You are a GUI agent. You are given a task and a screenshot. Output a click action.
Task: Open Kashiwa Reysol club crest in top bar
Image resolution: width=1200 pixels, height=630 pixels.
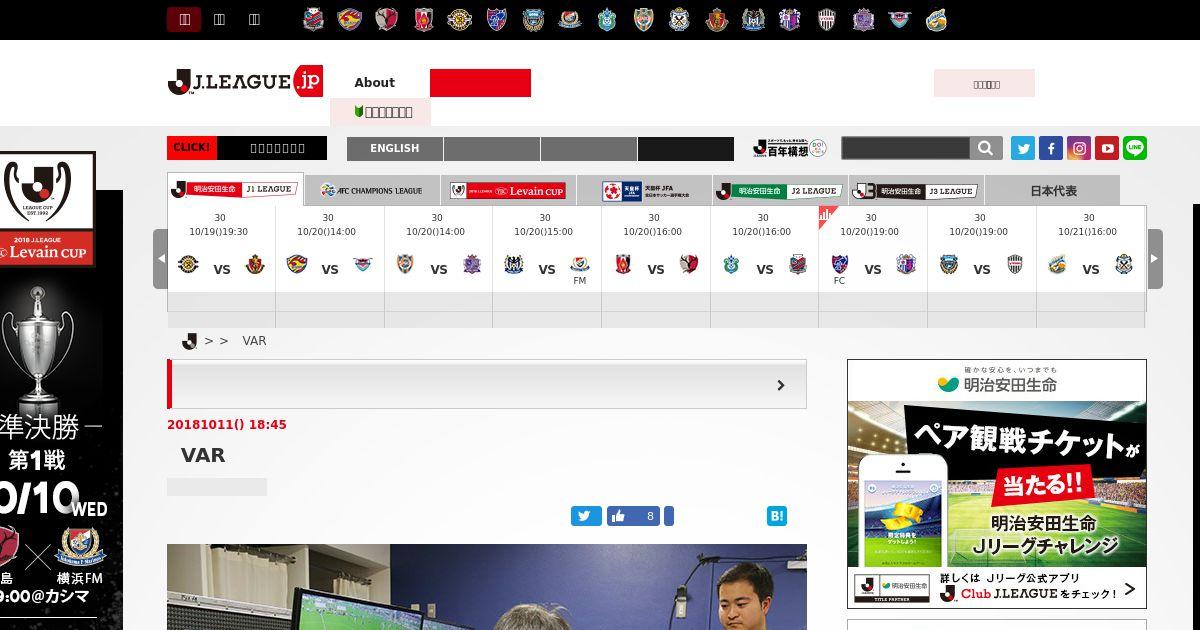tap(460, 19)
